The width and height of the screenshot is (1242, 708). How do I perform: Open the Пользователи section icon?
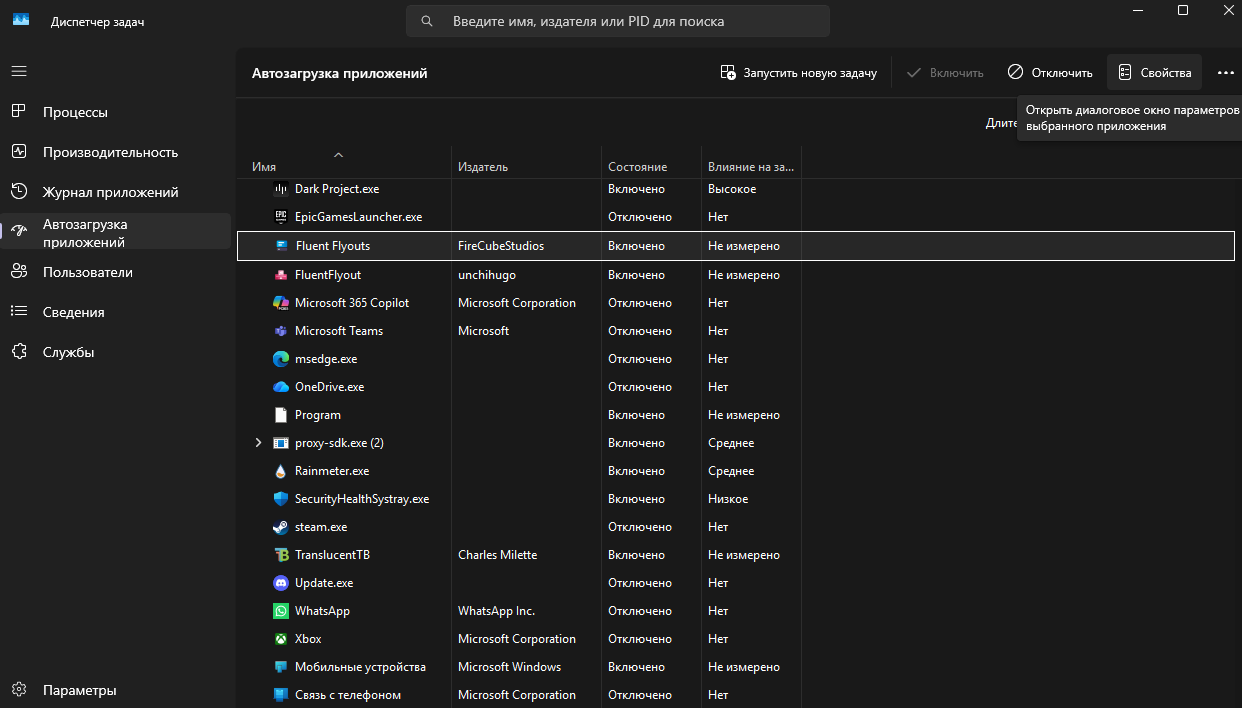tap(19, 272)
